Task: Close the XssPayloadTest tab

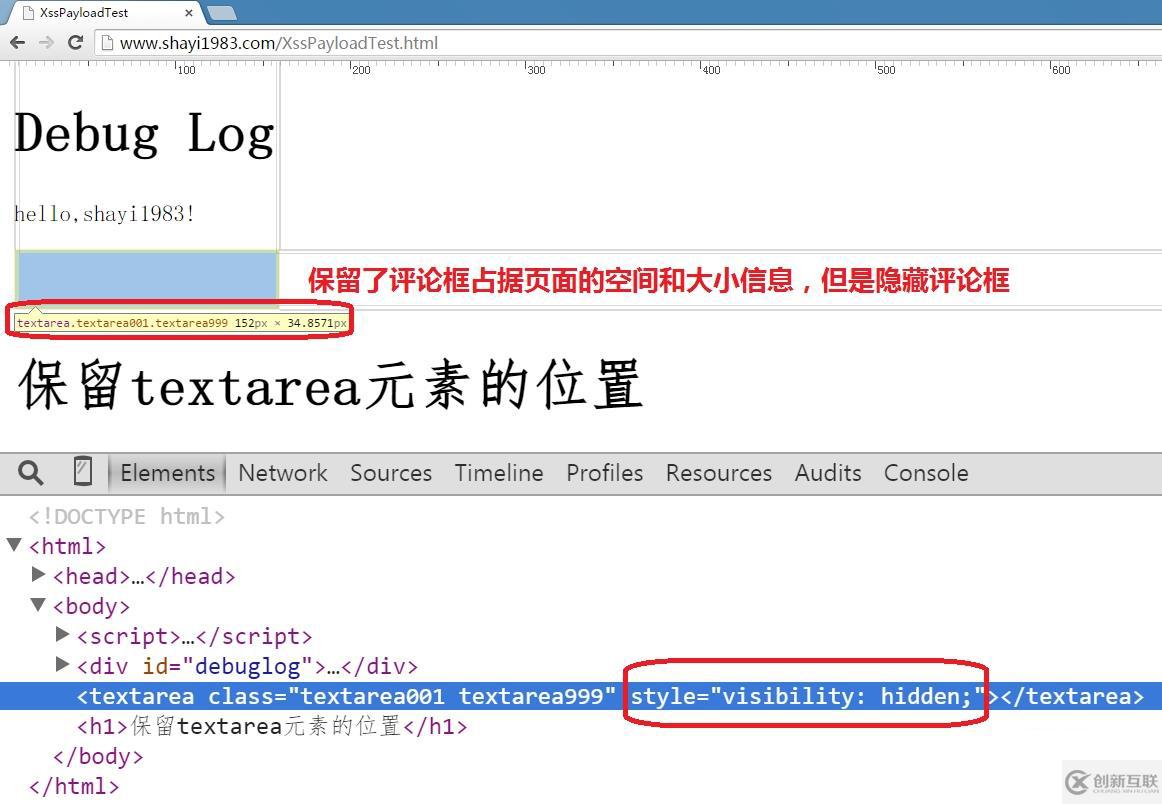Action: pos(189,13)
